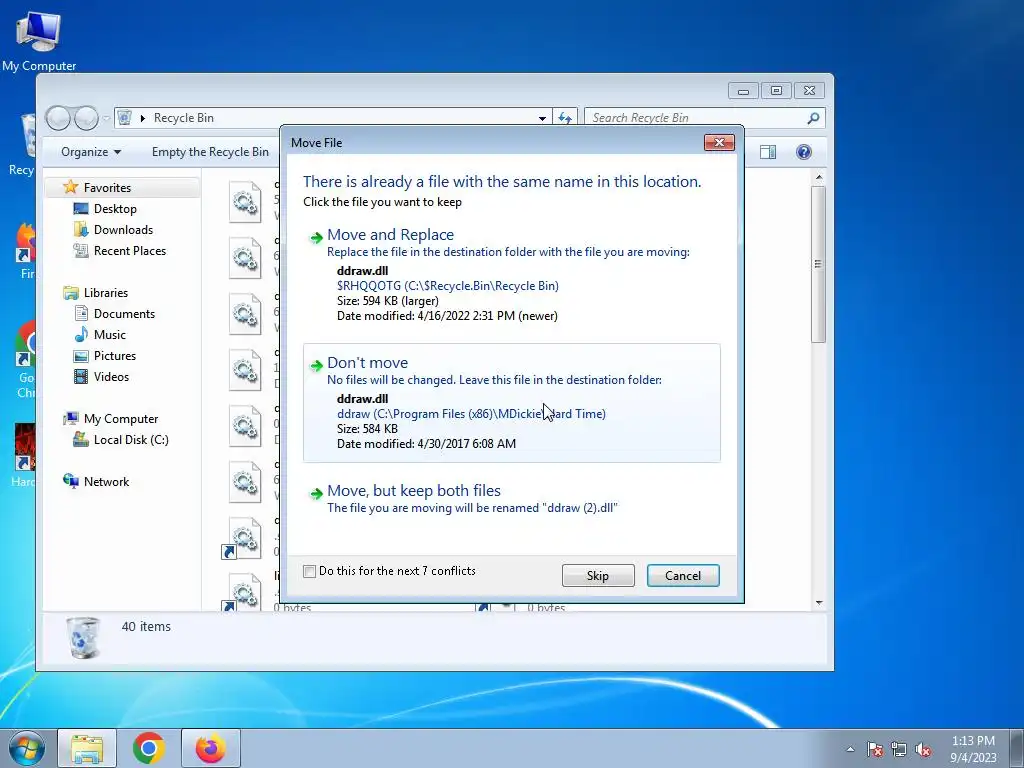Viewport: 1024px width, 768px height.
Task: Select Downloads in navigation pane
Action: (x=123, y=230)
